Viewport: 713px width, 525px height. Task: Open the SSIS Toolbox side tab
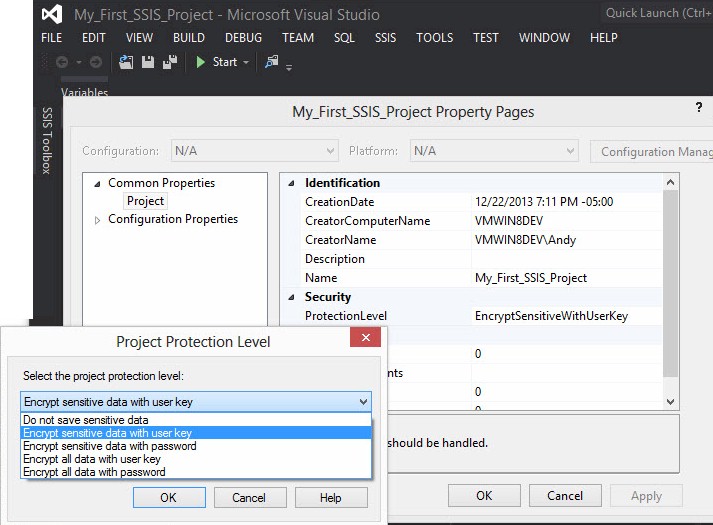click(x=47, y=140)
